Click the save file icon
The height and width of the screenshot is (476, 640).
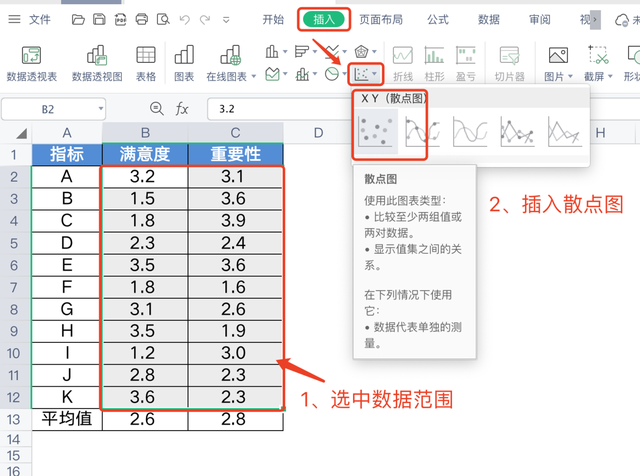tap(99, 19)
